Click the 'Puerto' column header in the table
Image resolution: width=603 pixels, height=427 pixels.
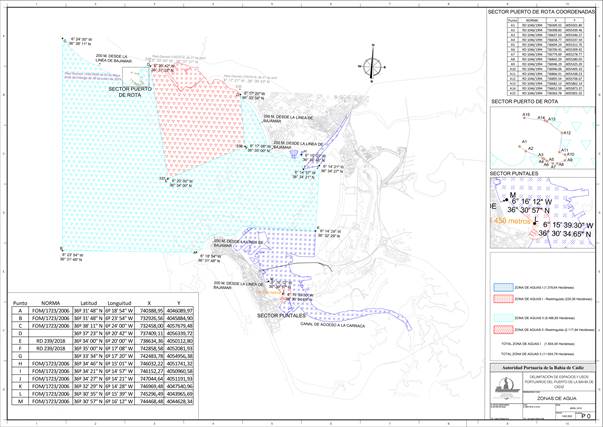20,303
